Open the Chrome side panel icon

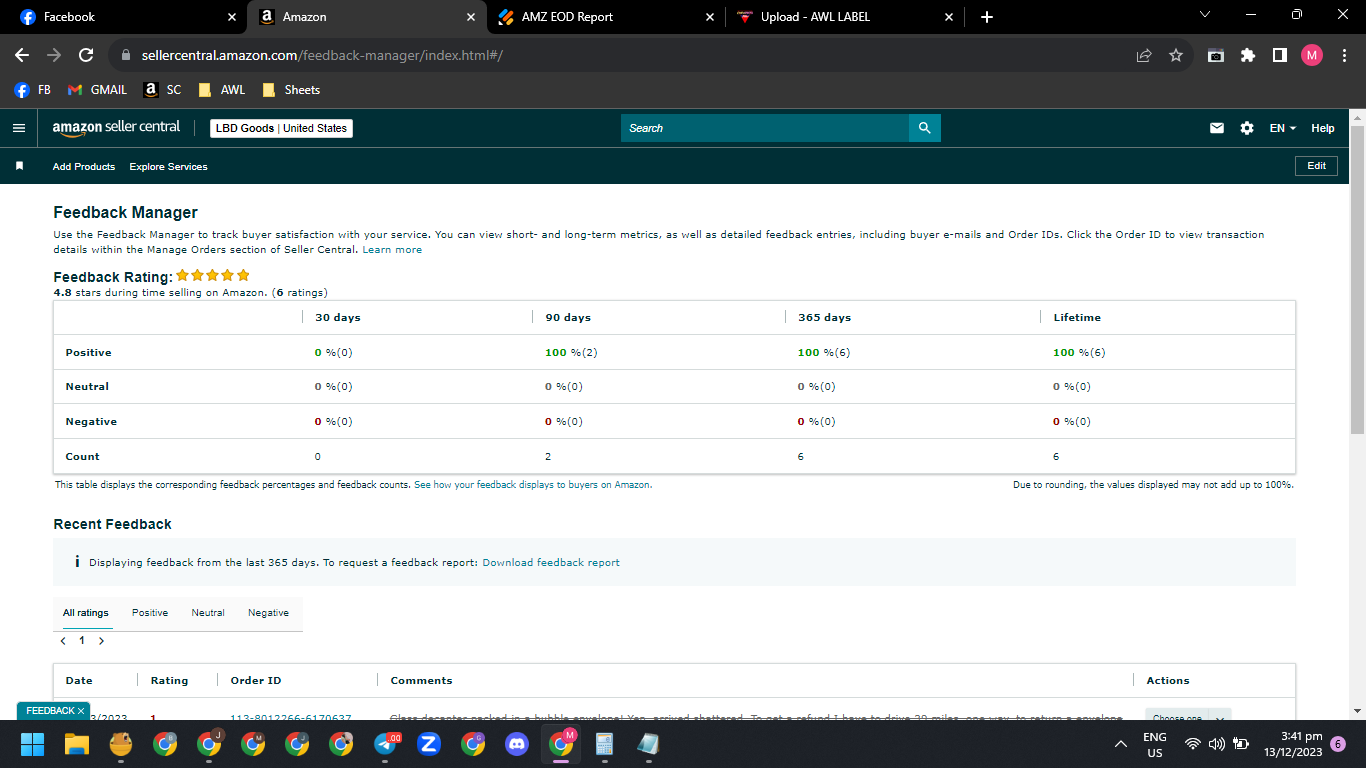[1280, 56]
